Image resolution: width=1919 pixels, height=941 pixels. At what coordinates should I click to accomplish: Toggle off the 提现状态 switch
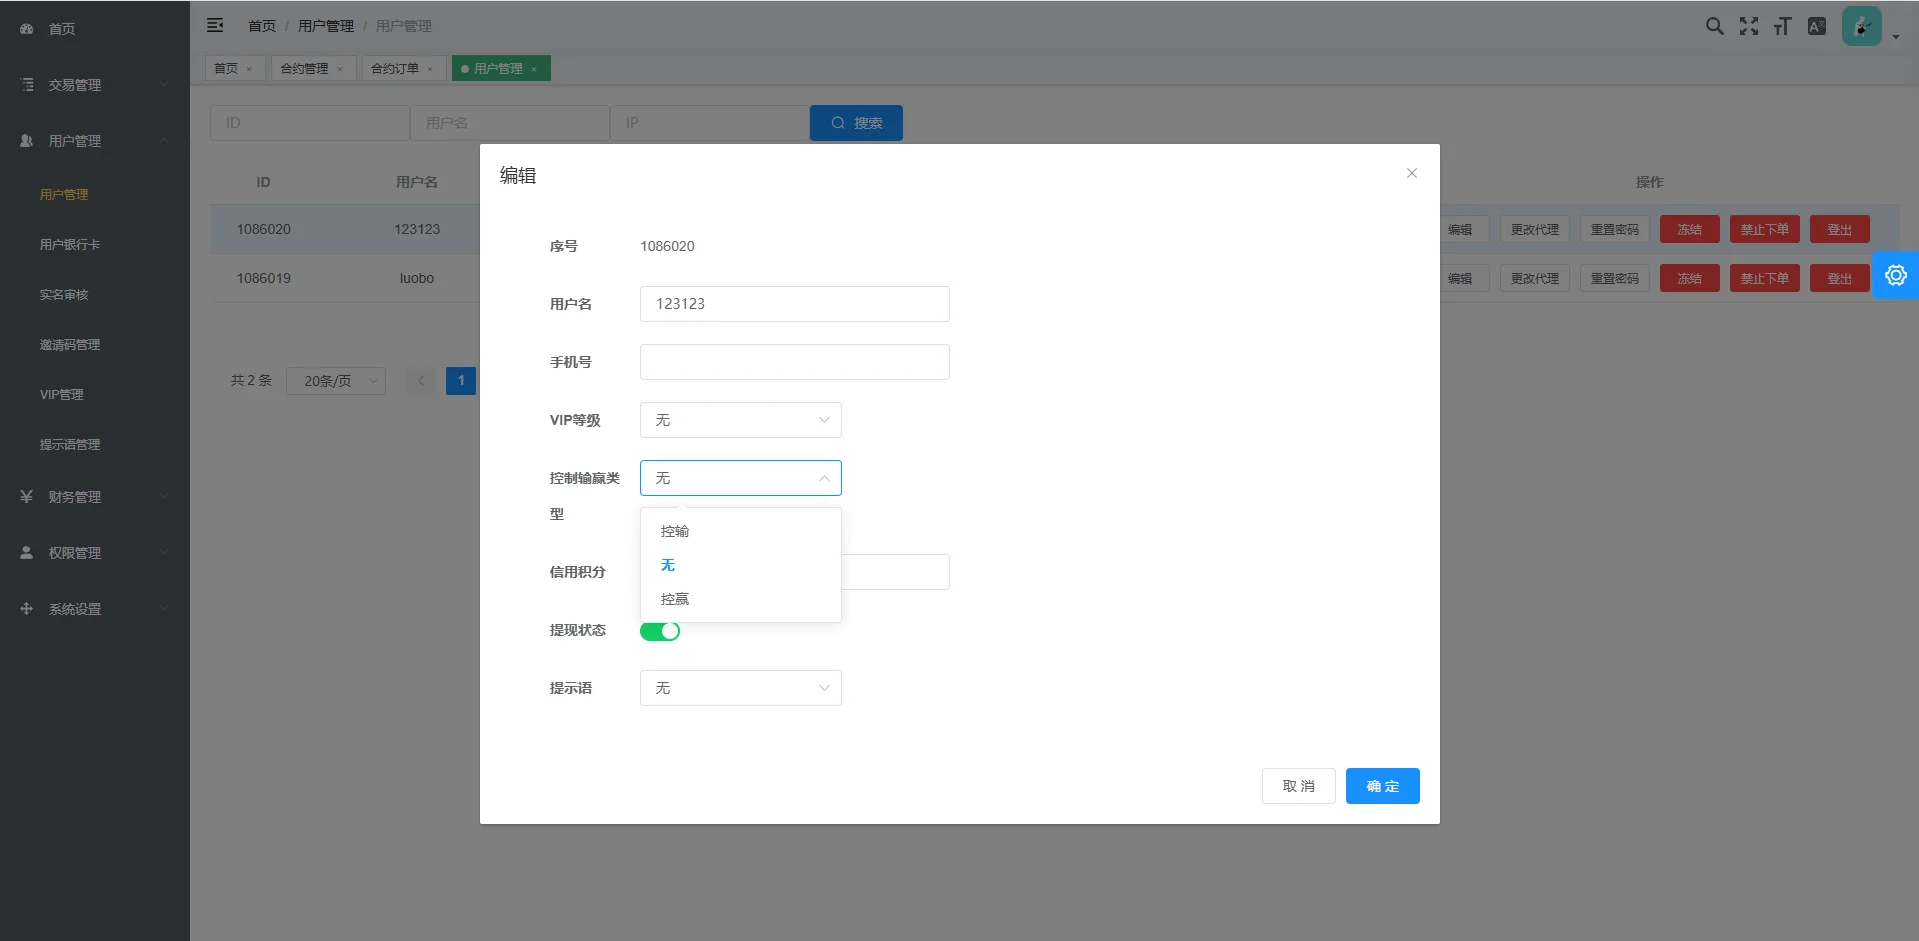(659, 631)
